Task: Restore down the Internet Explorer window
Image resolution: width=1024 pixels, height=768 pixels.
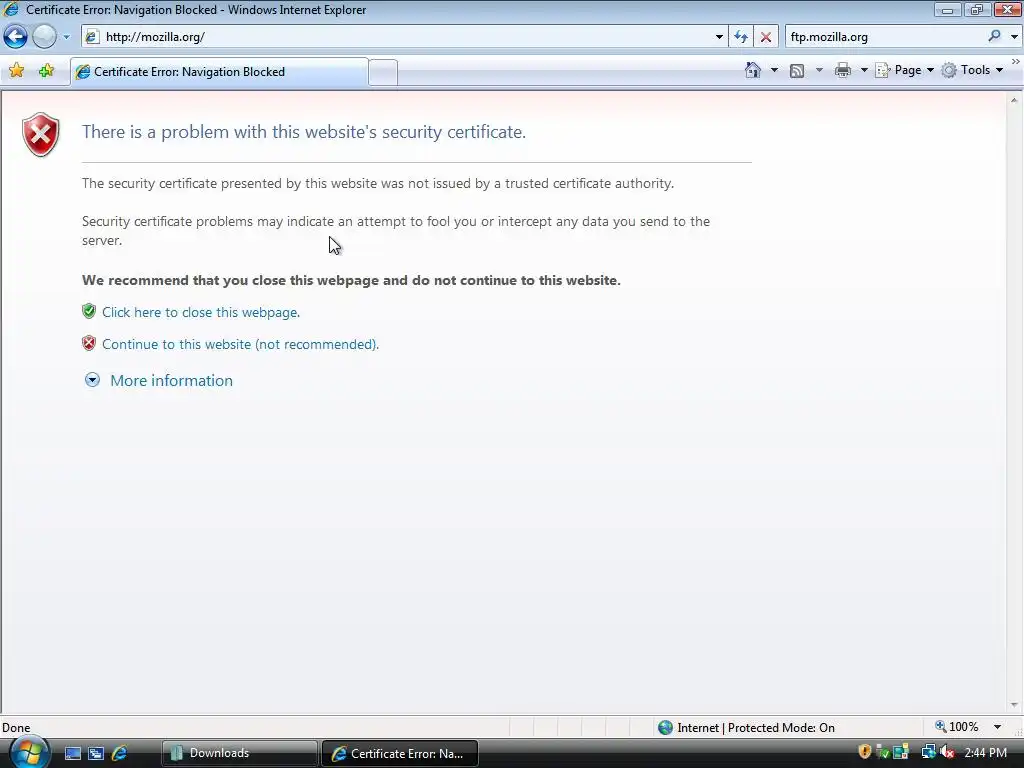Action: click(976, 10)
